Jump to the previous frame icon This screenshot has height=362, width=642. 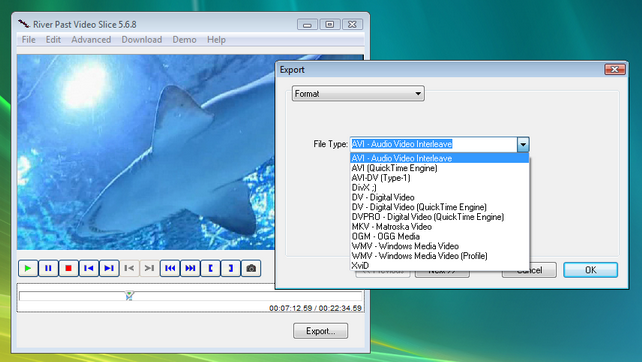pos(88,269)
